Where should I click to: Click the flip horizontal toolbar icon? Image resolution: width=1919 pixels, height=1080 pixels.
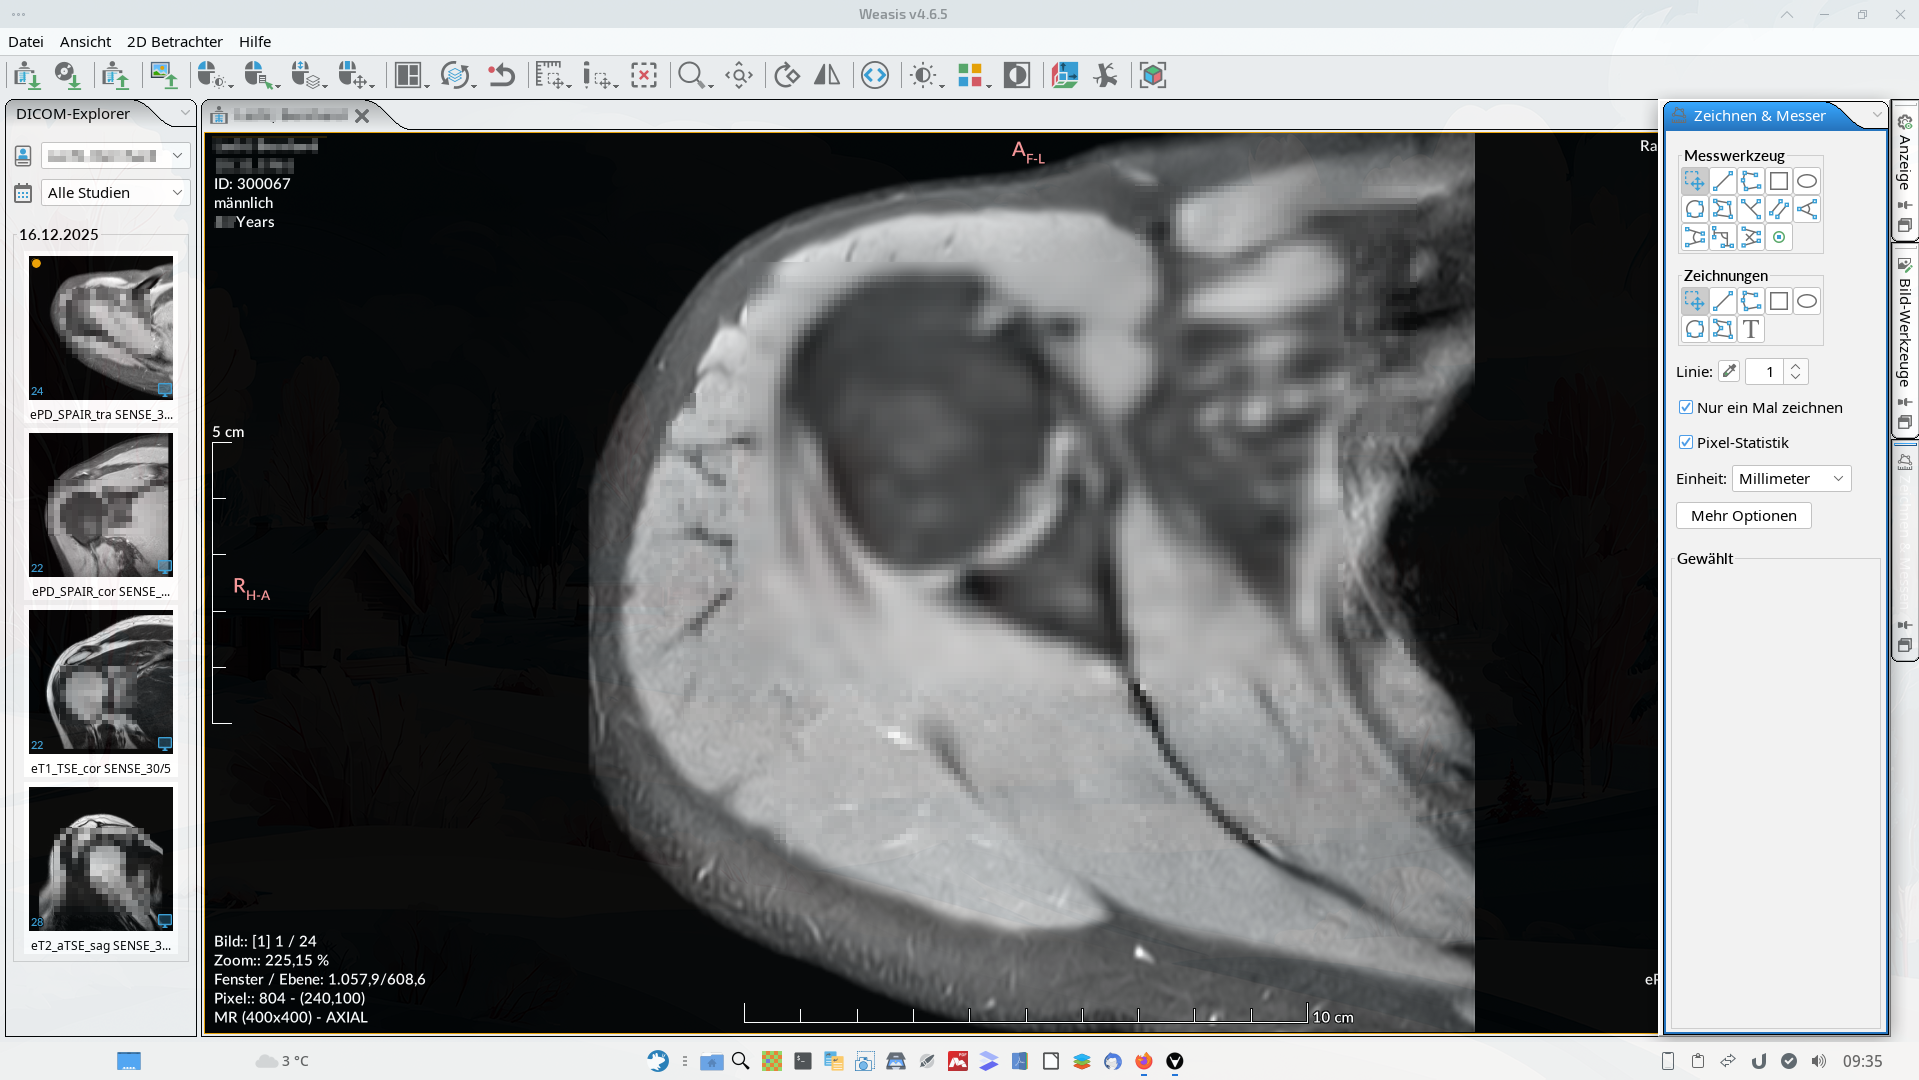point(827,75)
